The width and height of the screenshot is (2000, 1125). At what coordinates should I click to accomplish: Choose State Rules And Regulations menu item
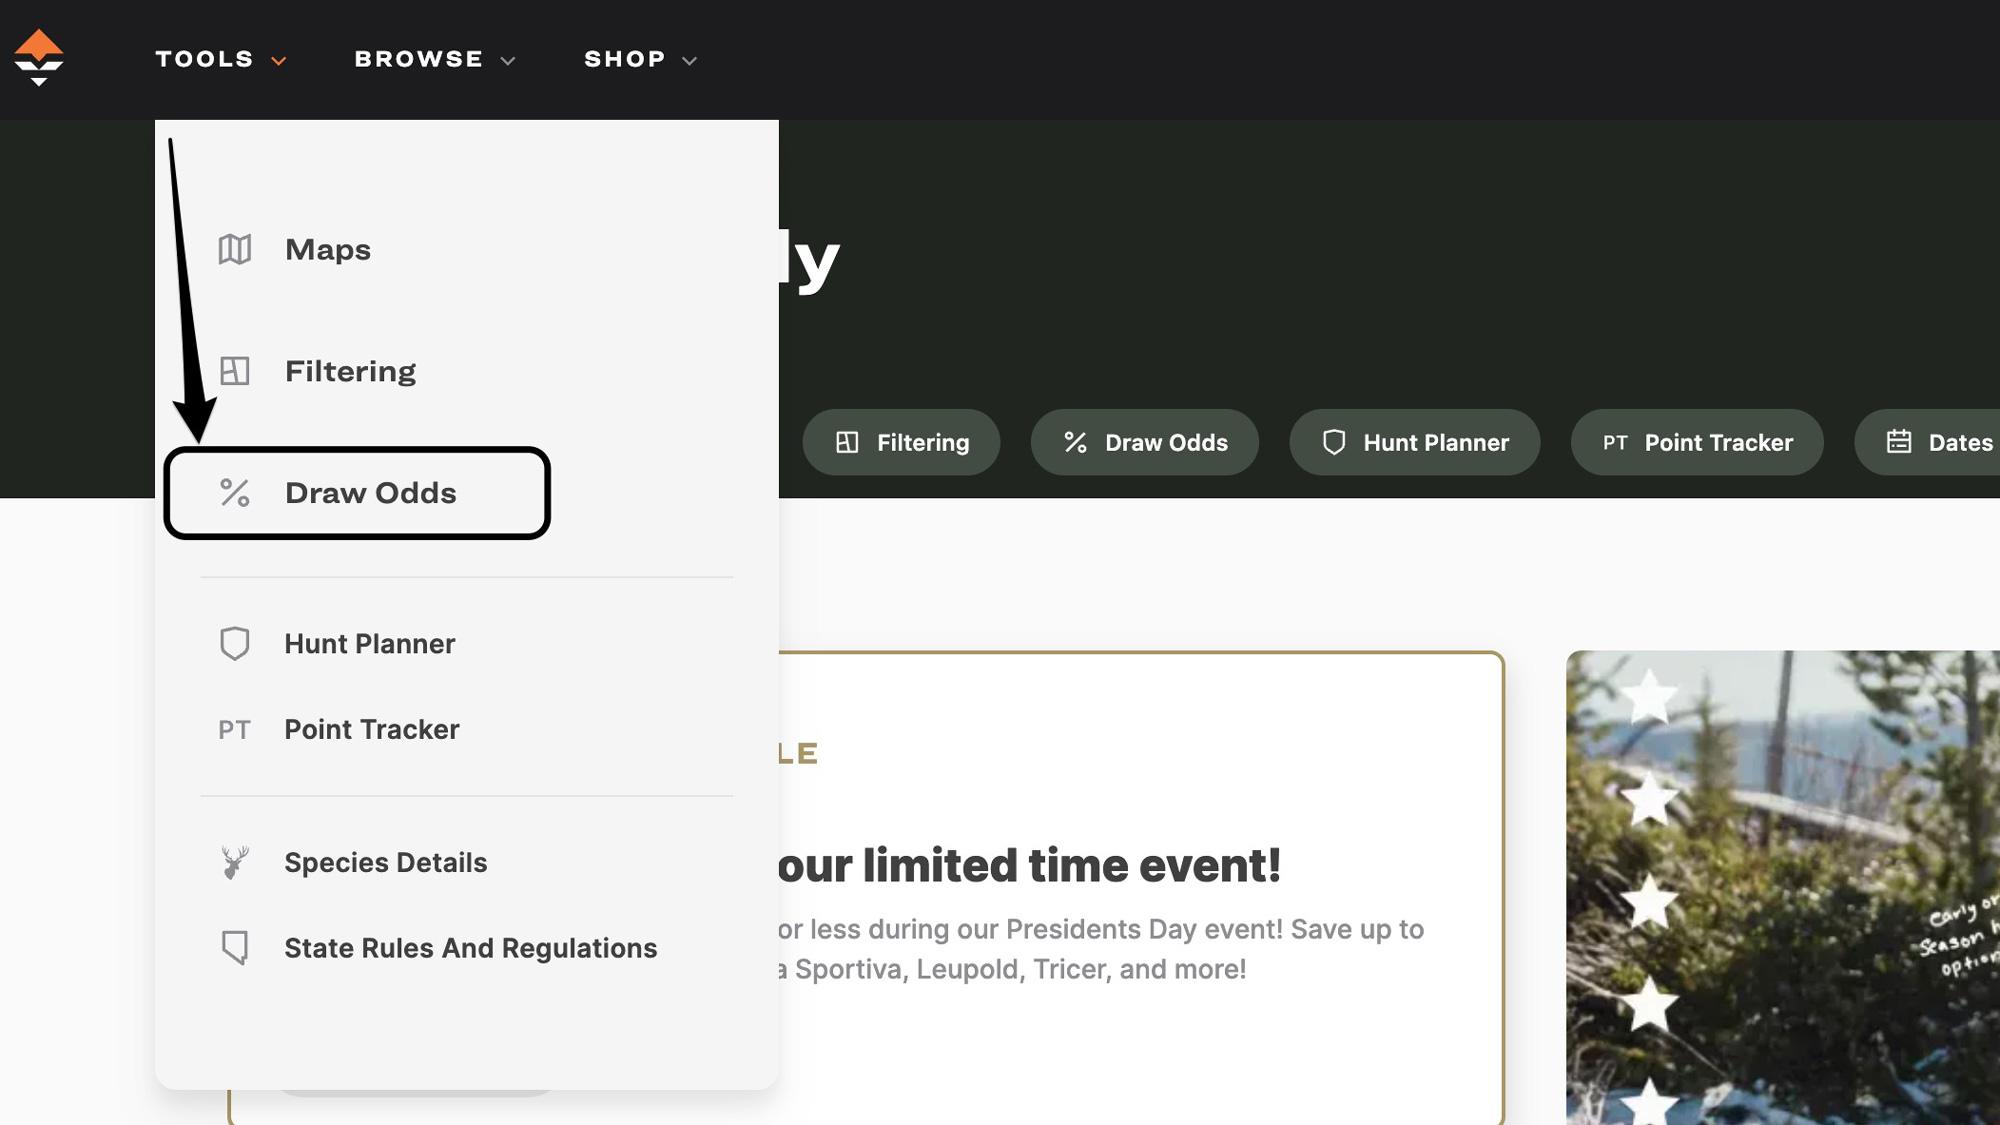click(x=470, y=948)
